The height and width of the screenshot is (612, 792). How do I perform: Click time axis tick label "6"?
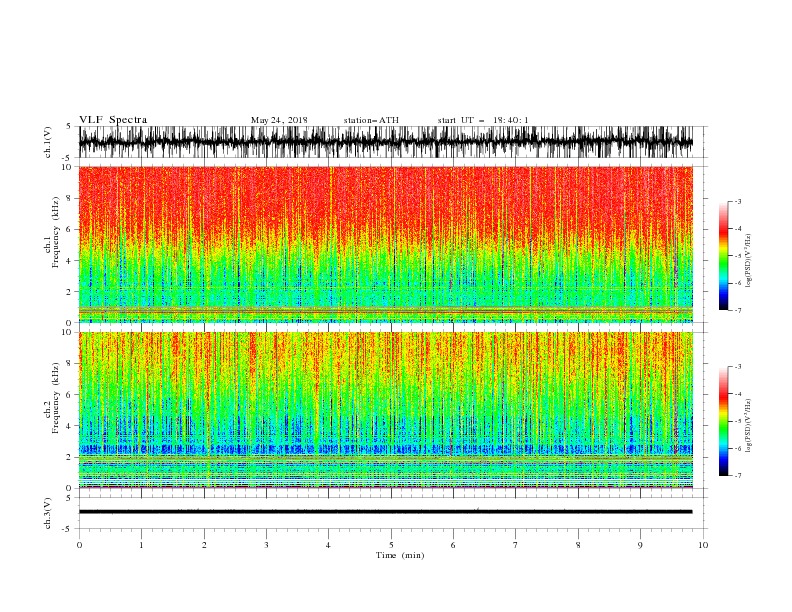[x=453, y=545]
